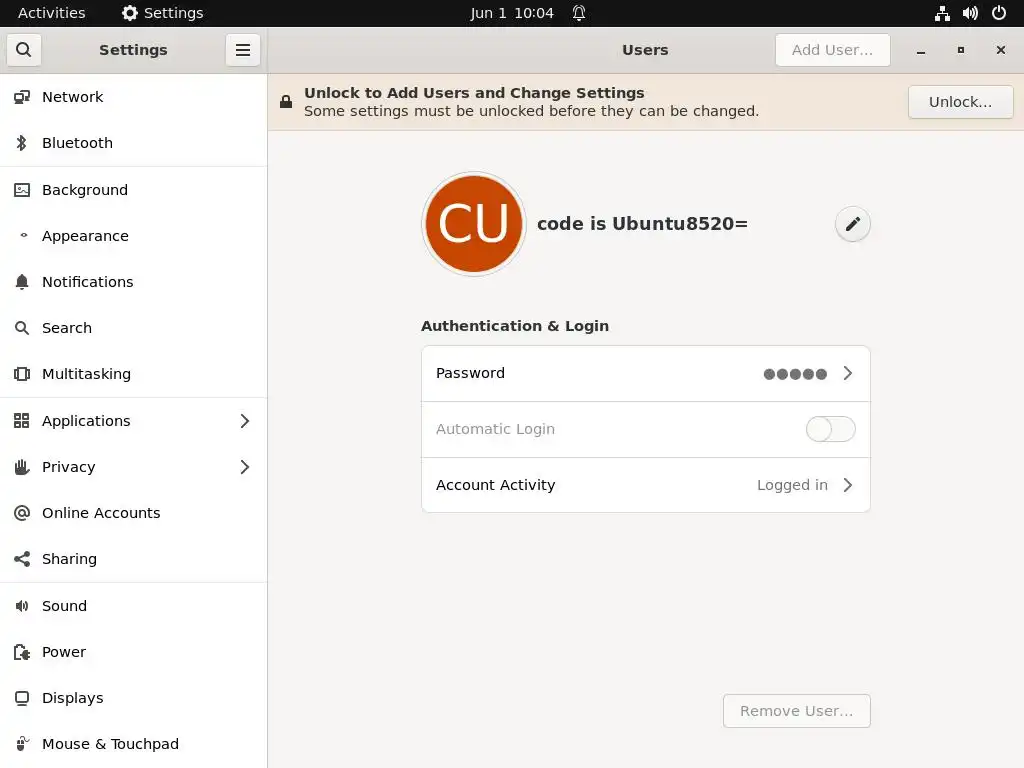
Task: Click the Add User... button
Action: (832, 50)
